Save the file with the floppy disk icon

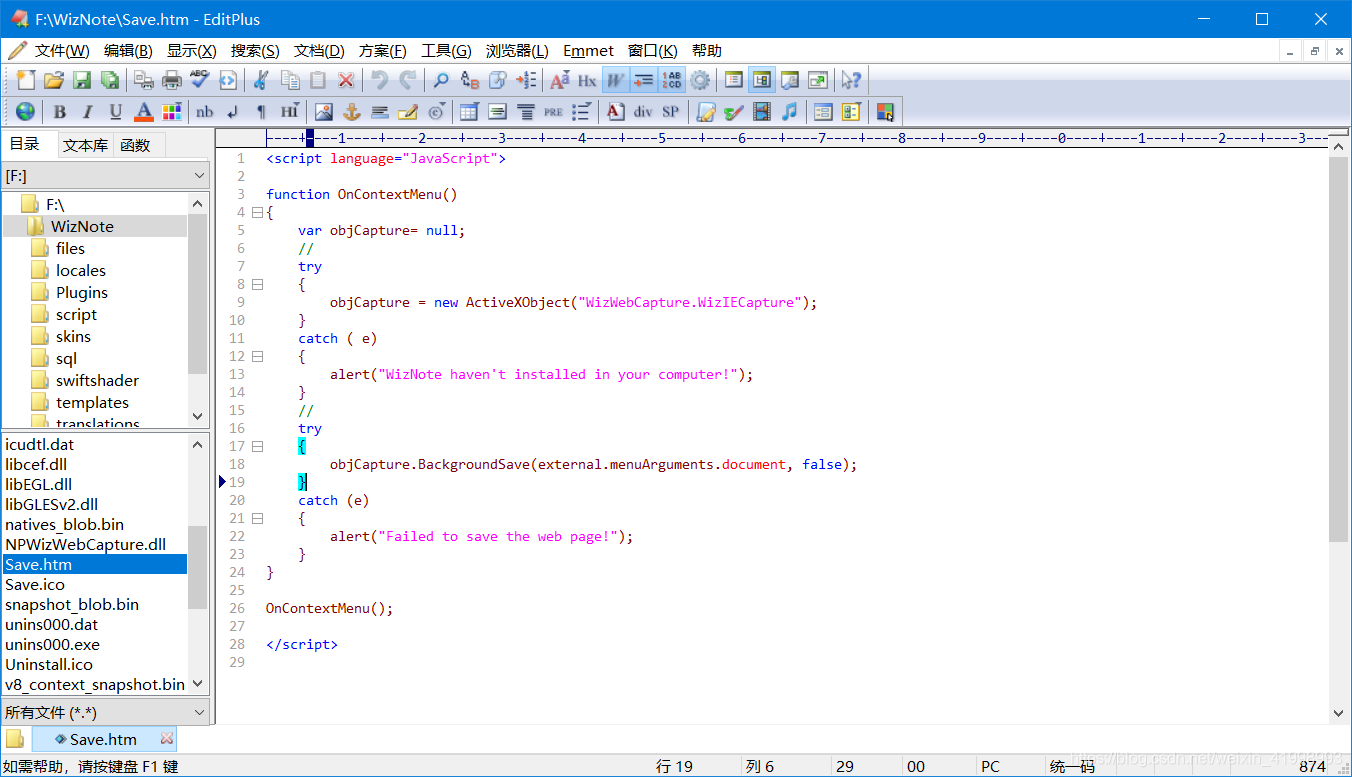click(x=82, y=81)
